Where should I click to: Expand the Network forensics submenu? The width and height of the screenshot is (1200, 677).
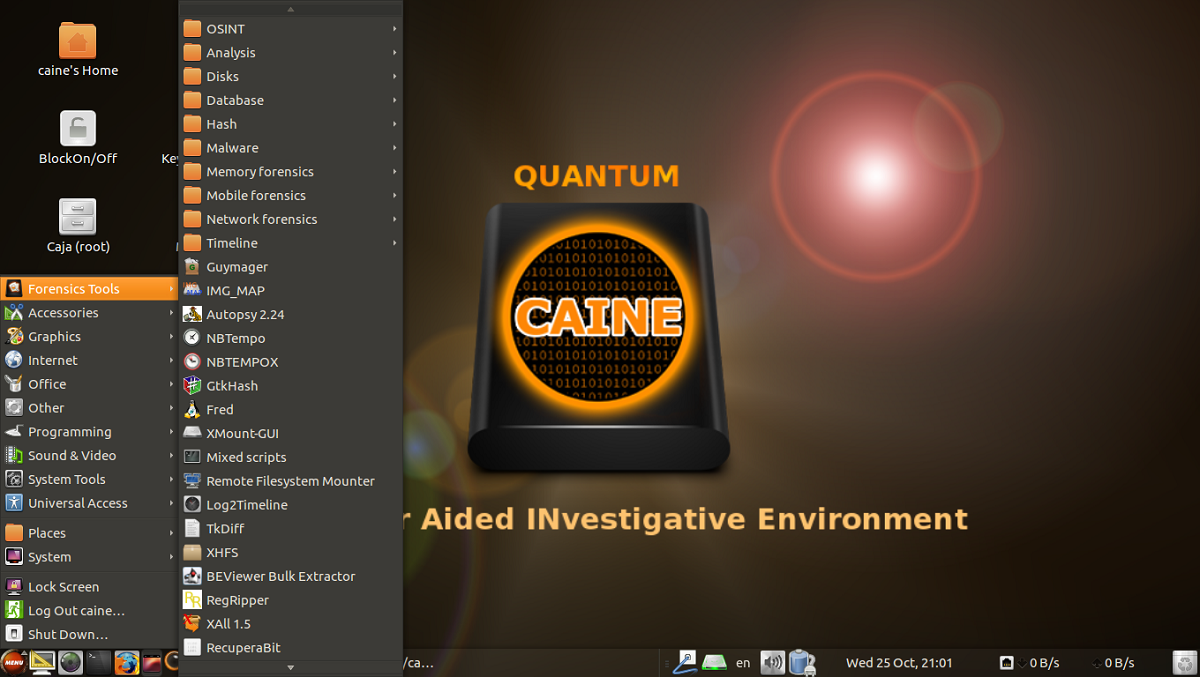[290, 219]
